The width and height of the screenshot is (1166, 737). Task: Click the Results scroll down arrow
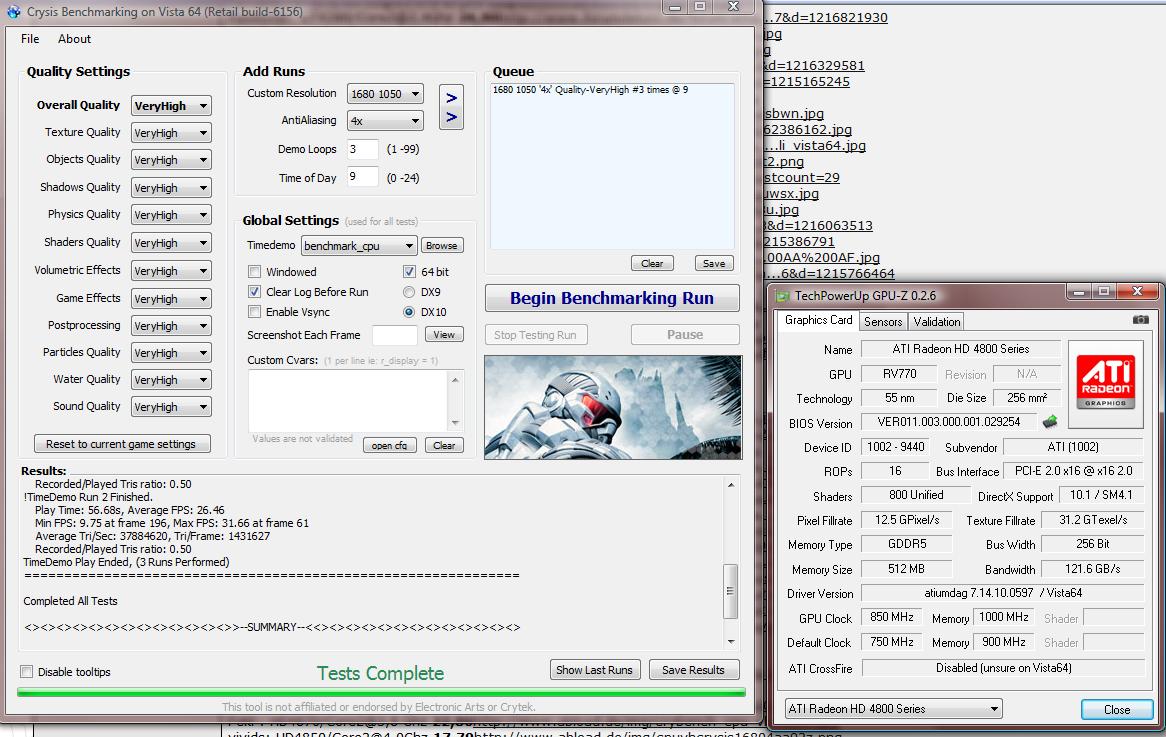point(730,641)
